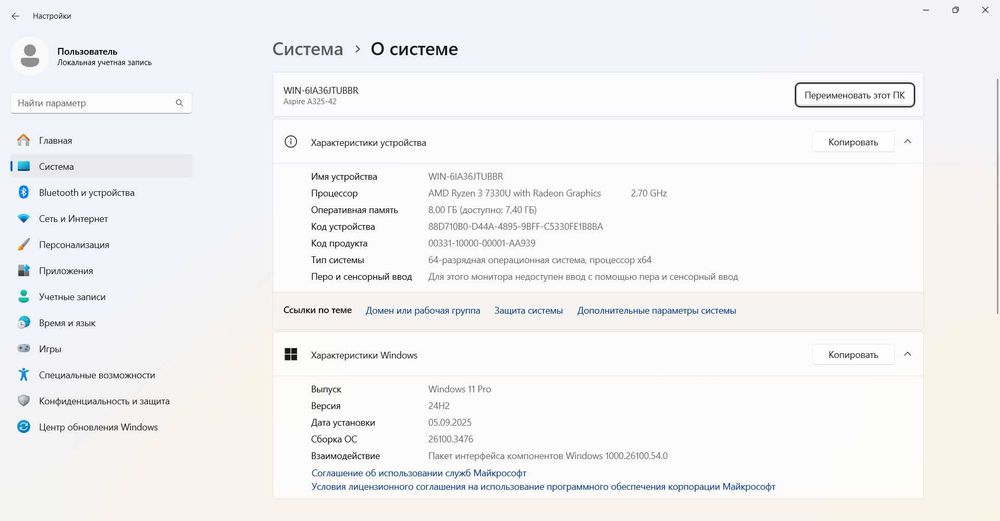Click Система in the breadcrumb

point(307,49)
